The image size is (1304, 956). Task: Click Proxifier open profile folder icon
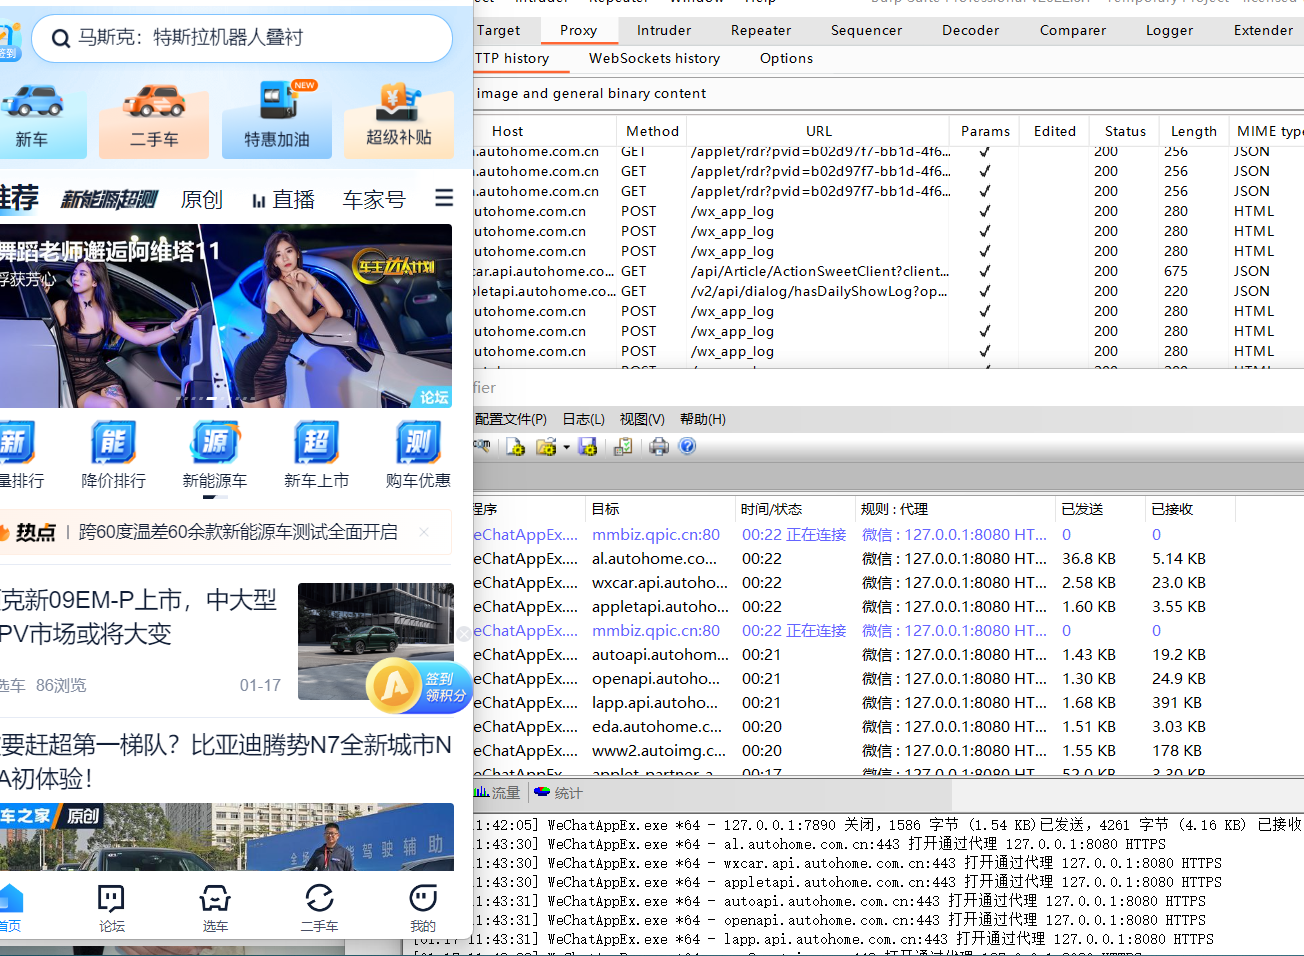[545, 446]
